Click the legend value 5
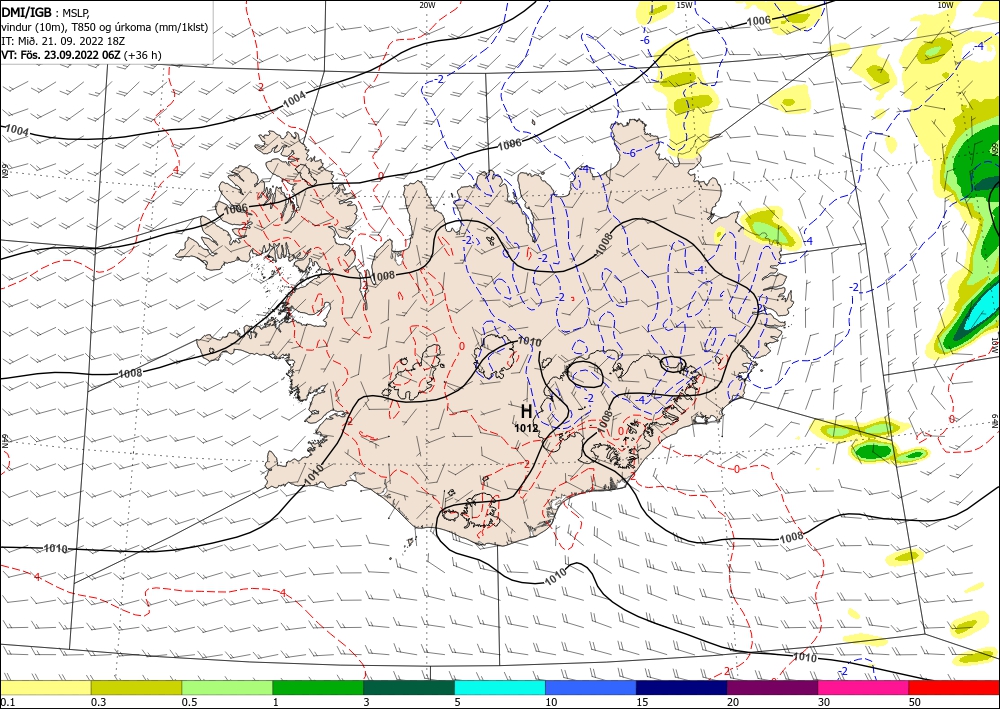The height and width of the screenshot is (709, 1000). (x=457, y=702)
